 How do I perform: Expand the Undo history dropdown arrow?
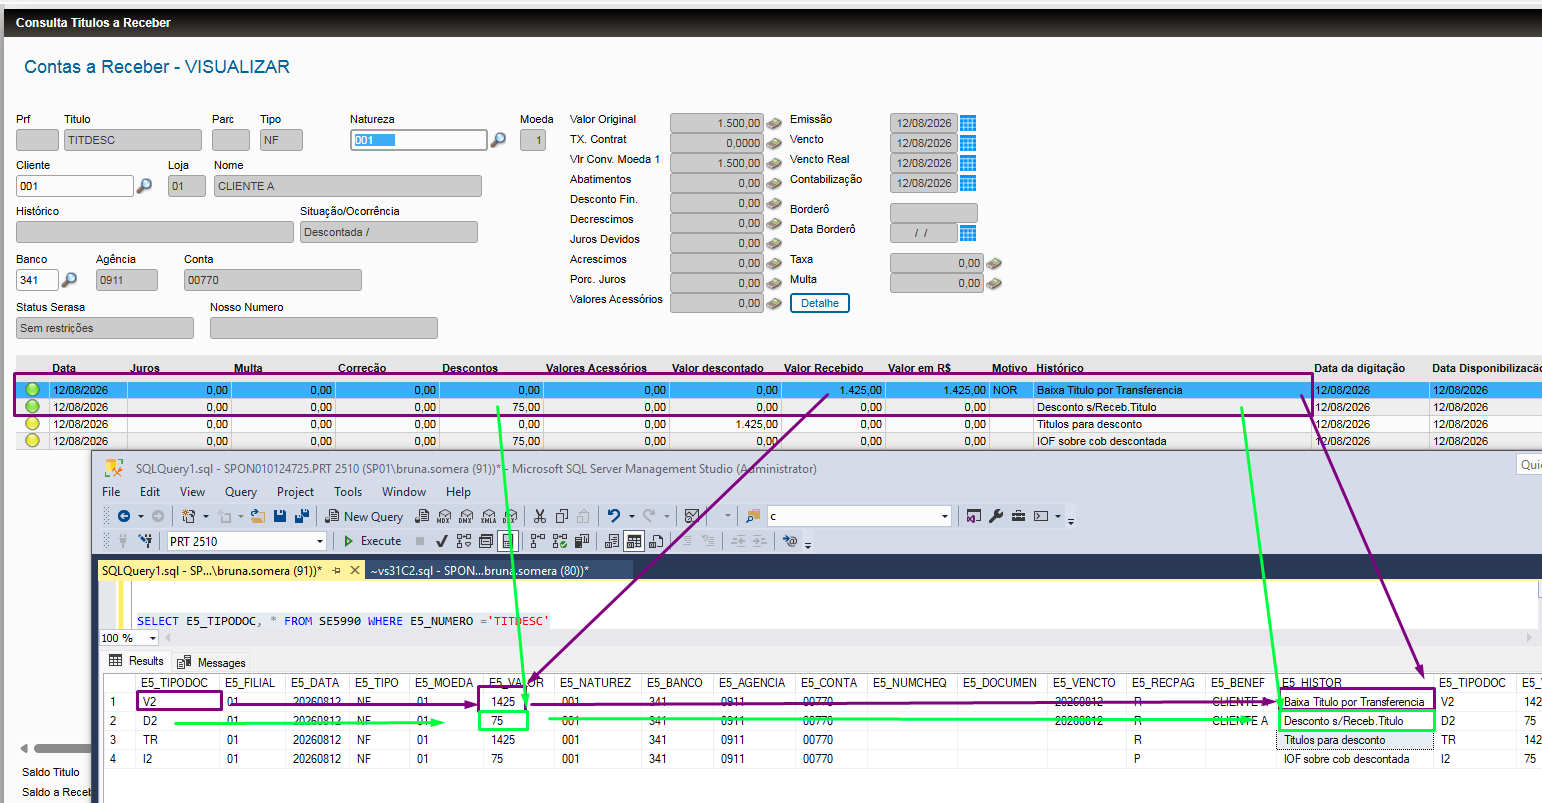[x=632, y=516]
